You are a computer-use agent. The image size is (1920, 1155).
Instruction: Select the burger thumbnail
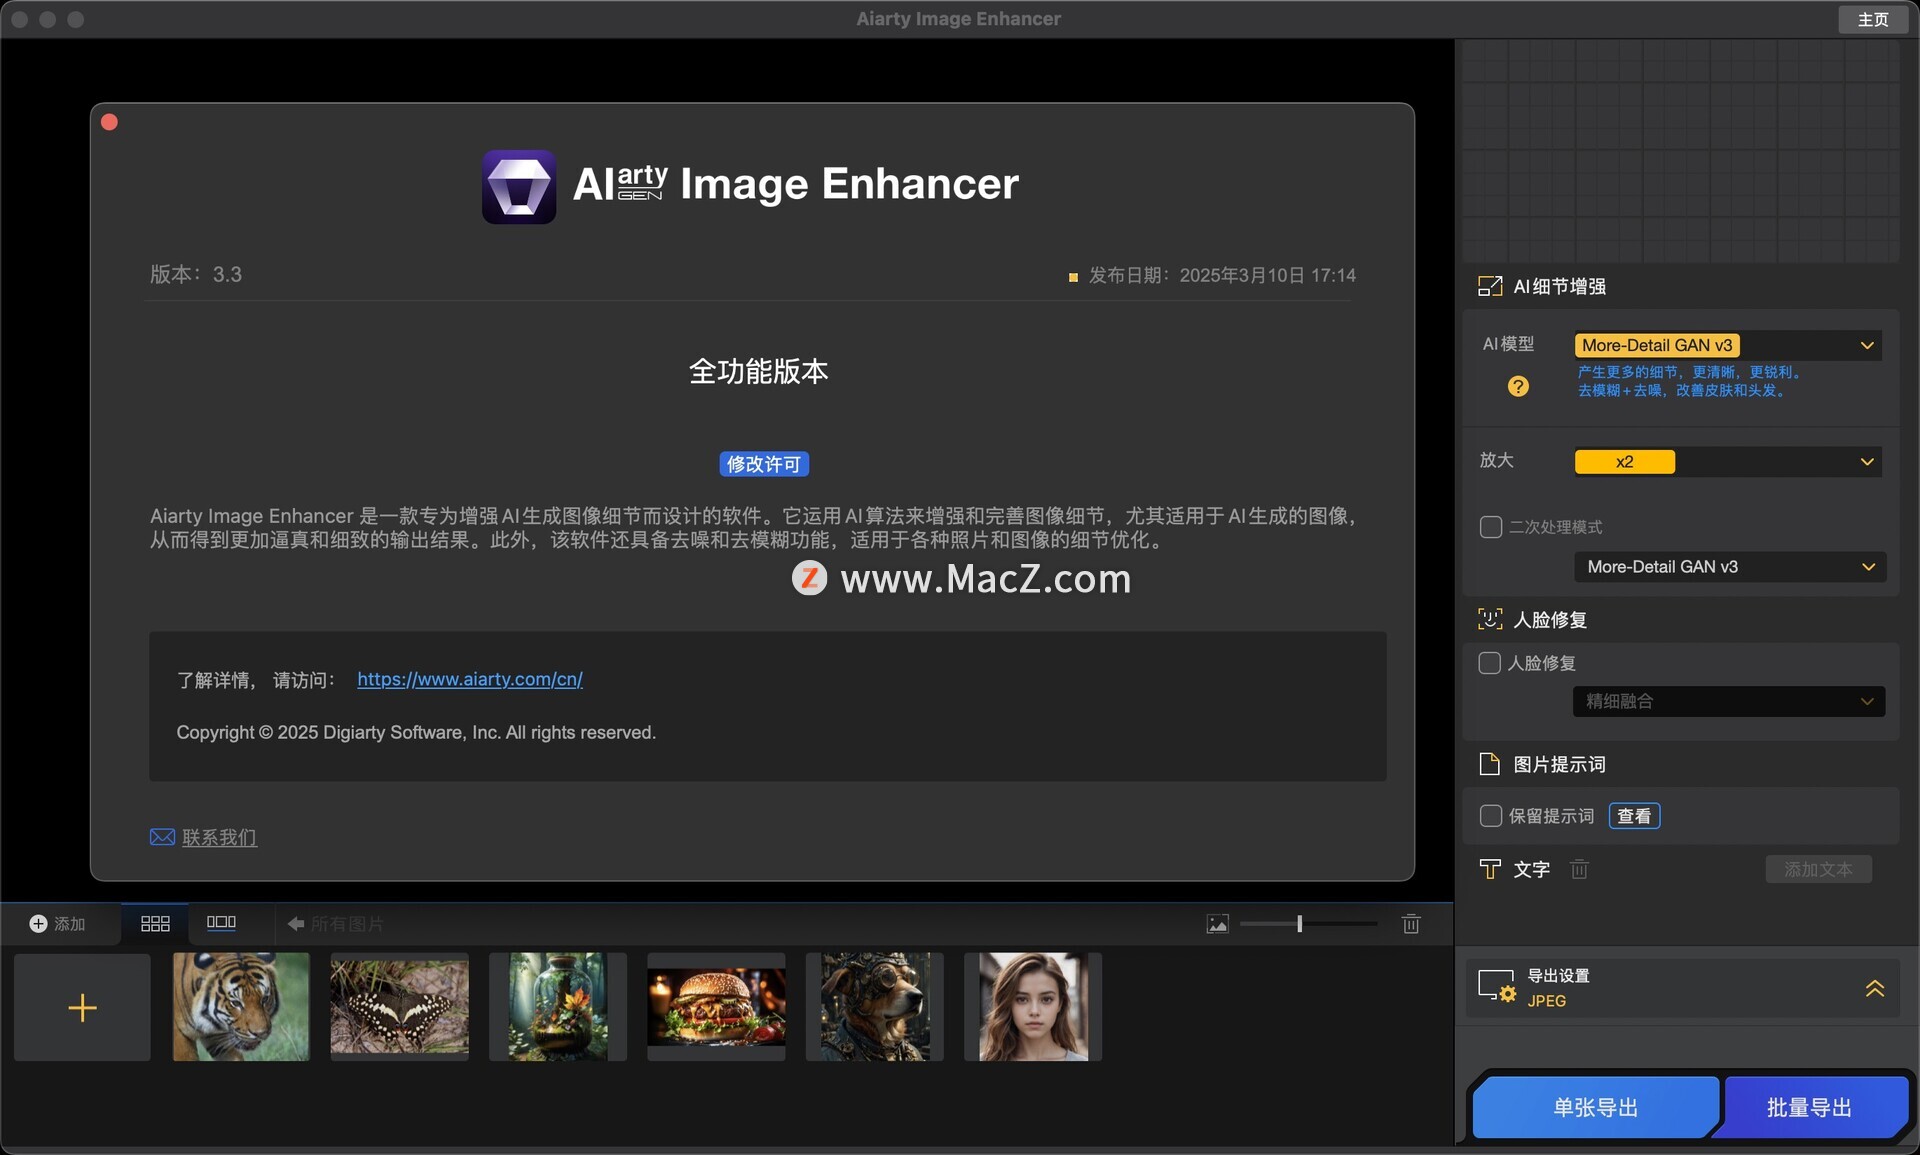click(716, 1007)
